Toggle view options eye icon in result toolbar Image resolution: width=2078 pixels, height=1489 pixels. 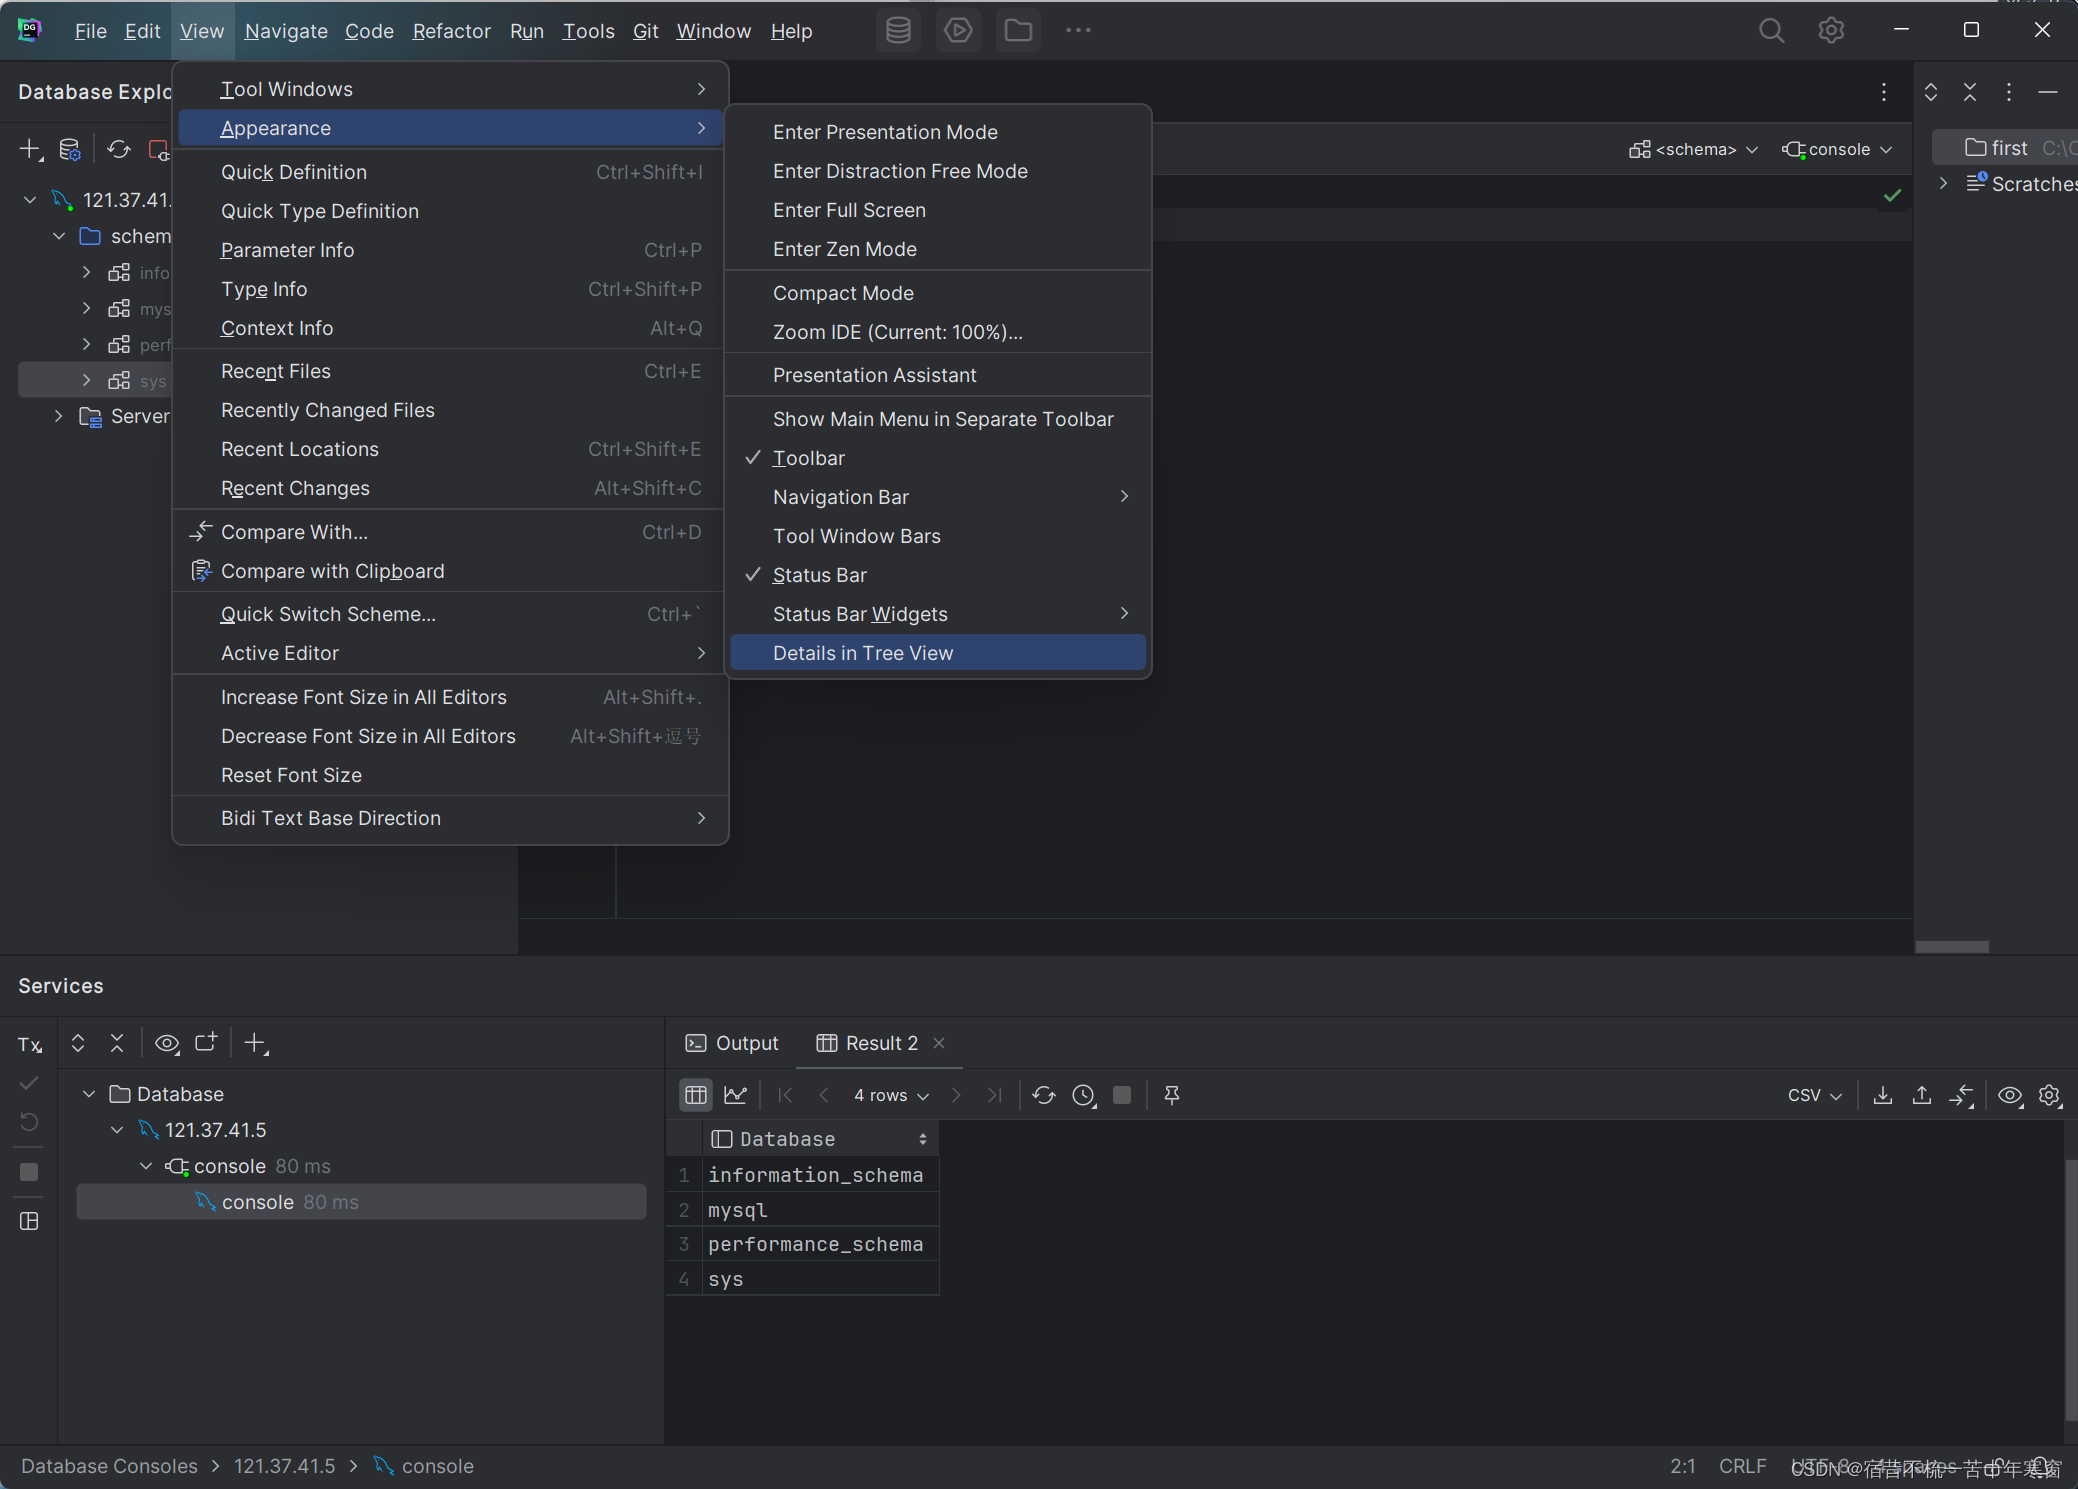tap(2010, 1095)
